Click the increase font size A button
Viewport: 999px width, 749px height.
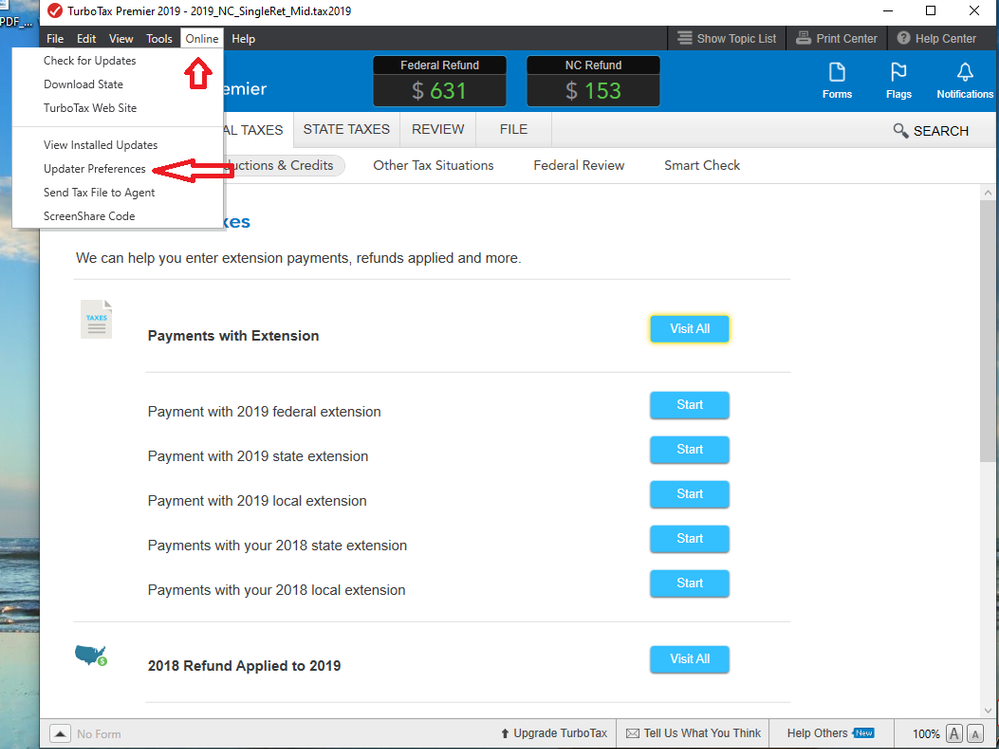(x=954, y=734)
